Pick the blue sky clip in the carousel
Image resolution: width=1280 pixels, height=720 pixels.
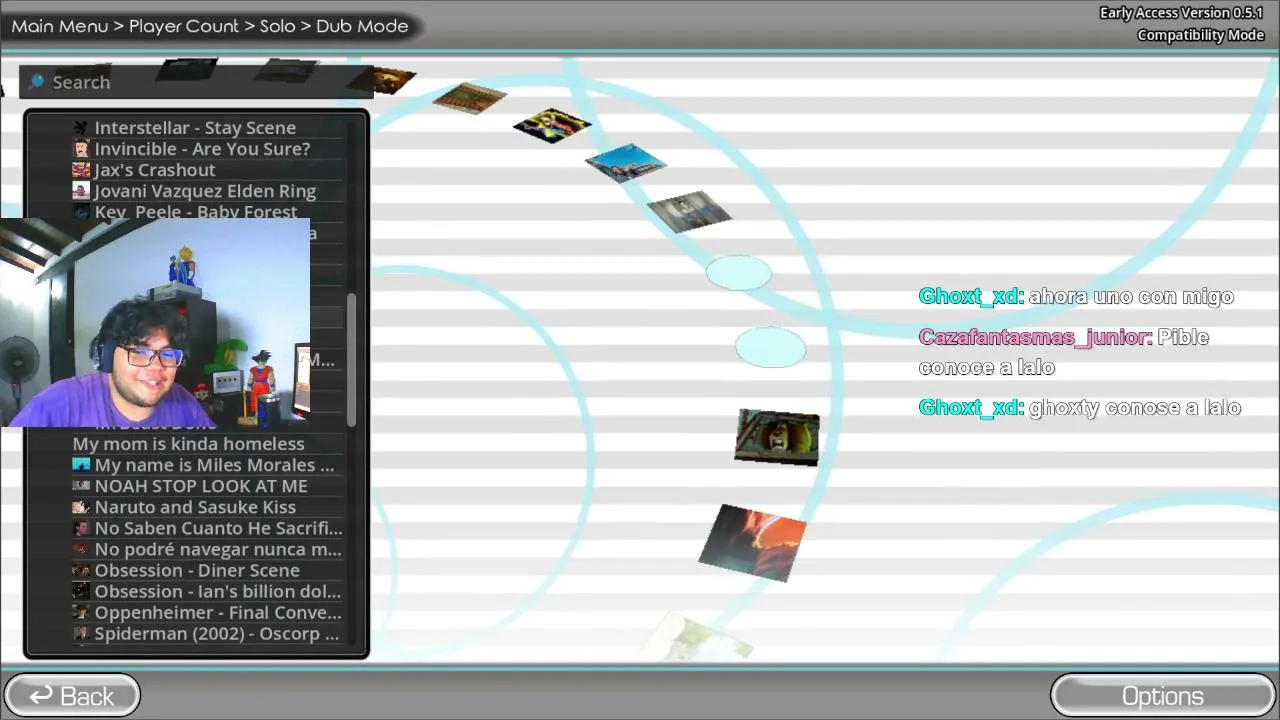tap(626, 163)
